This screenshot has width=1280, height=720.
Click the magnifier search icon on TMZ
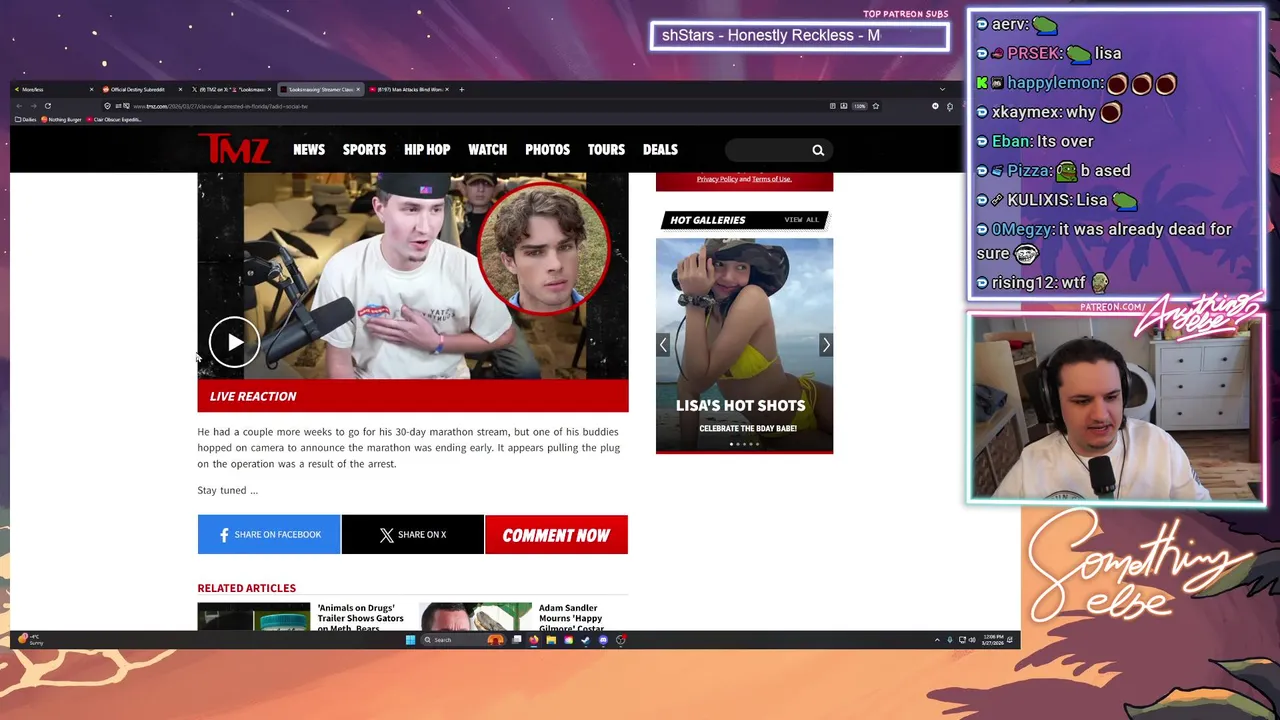(x=818, y=150)
